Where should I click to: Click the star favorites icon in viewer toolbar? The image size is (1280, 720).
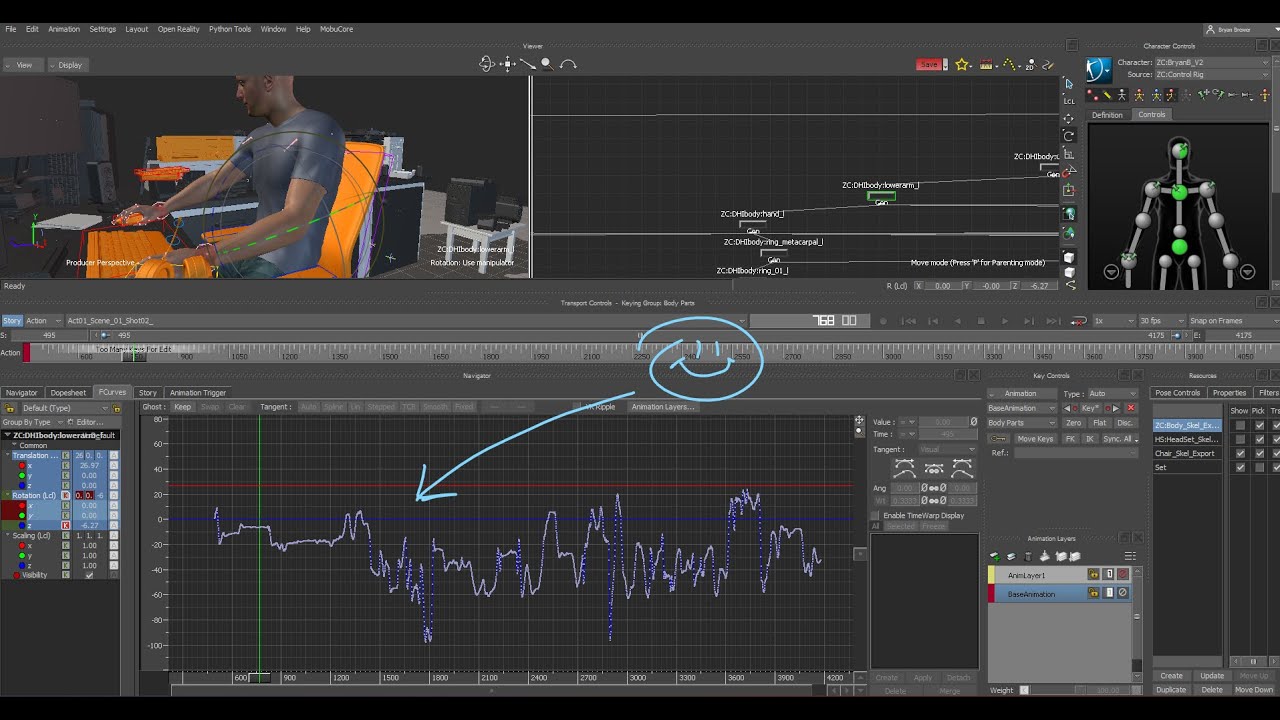coord(962,64)
